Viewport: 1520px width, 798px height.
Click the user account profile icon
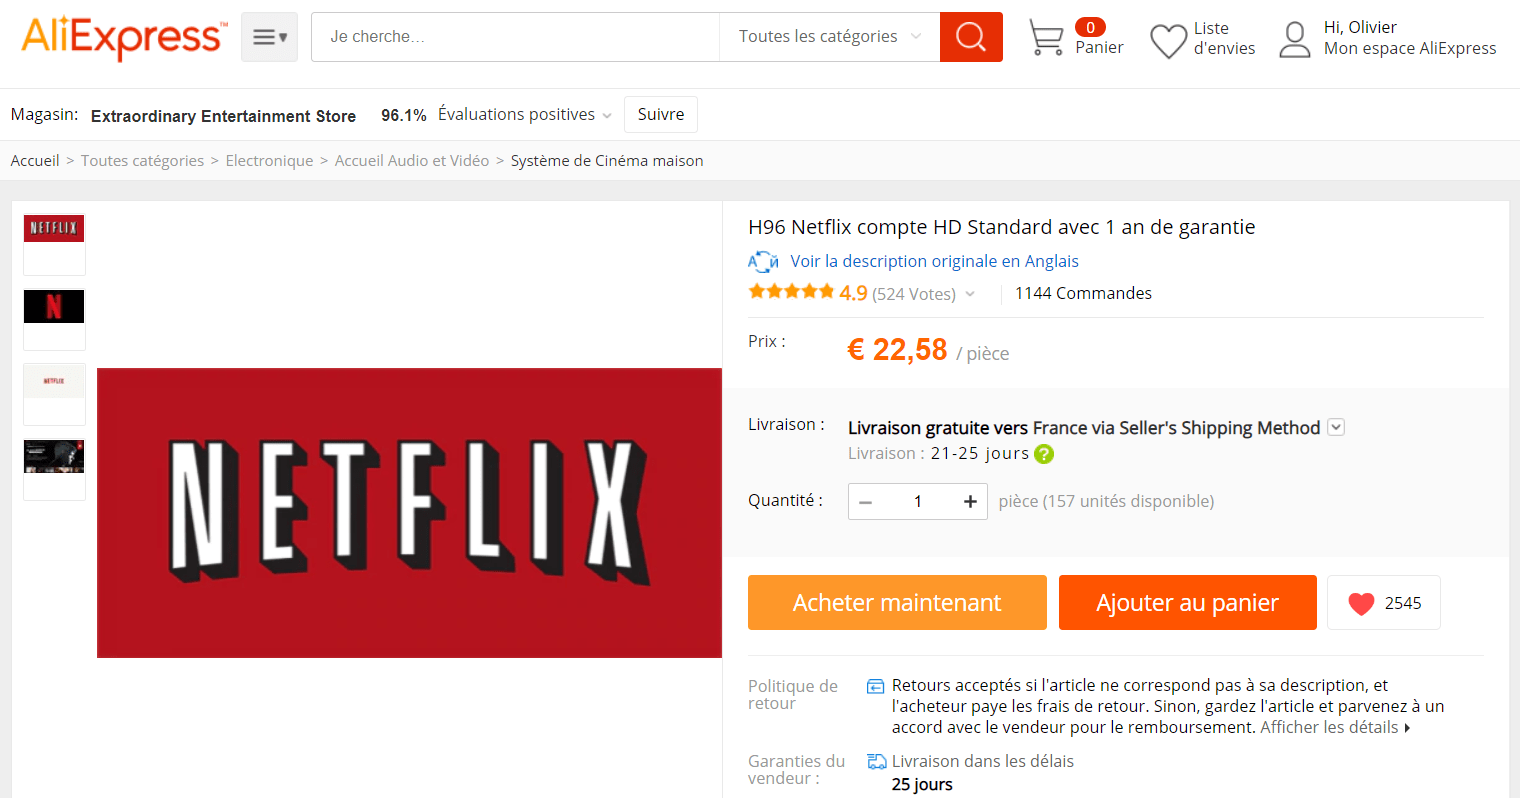click(1295, 40)
